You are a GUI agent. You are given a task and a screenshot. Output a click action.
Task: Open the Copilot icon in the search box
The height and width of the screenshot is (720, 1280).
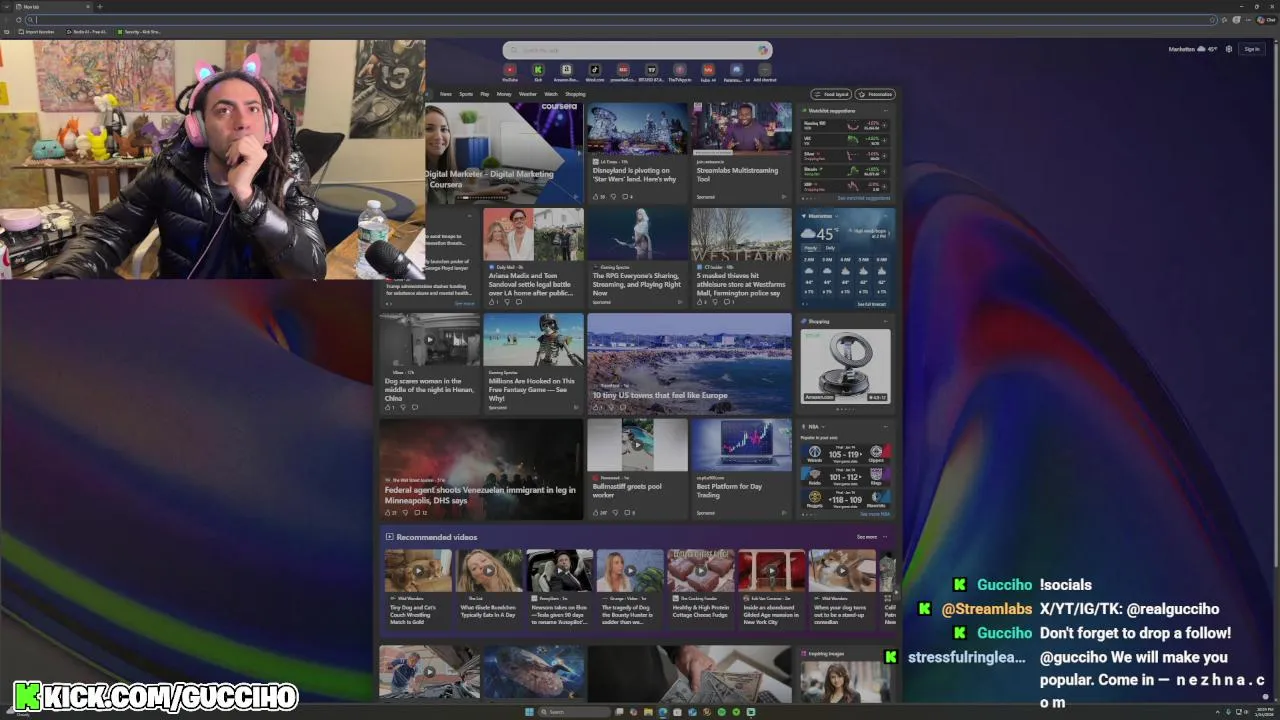(x=763, y=50)
